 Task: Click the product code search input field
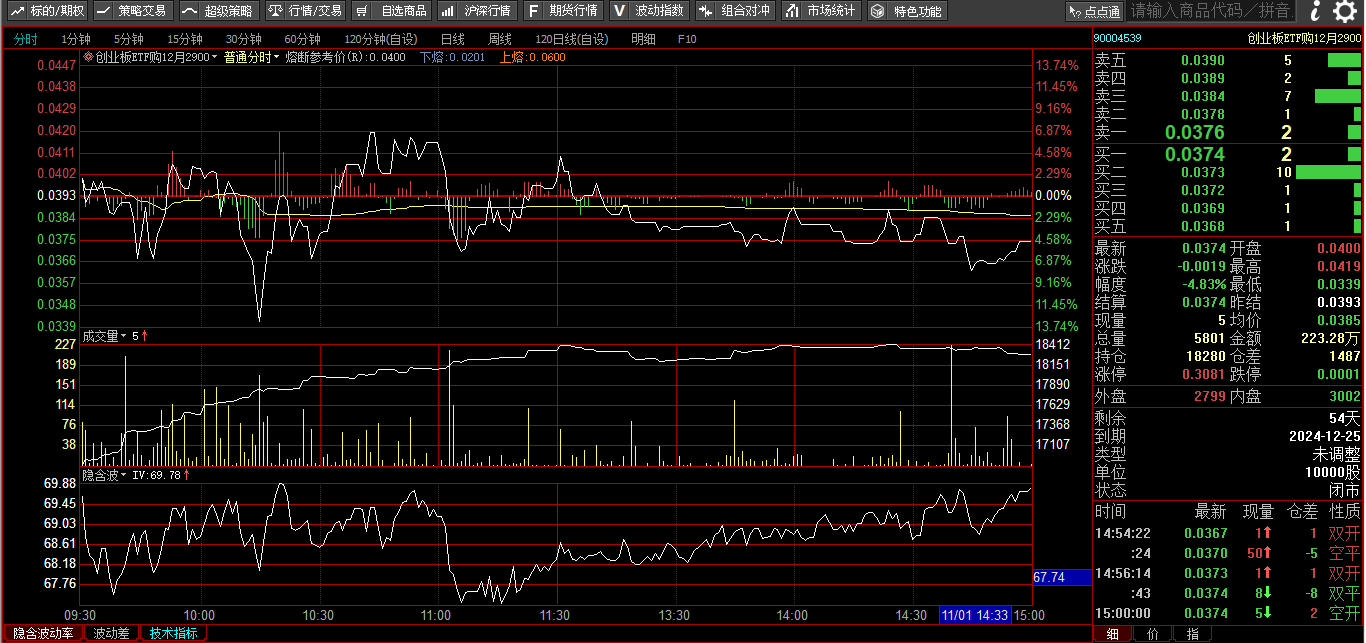(x=1211, y=11)
